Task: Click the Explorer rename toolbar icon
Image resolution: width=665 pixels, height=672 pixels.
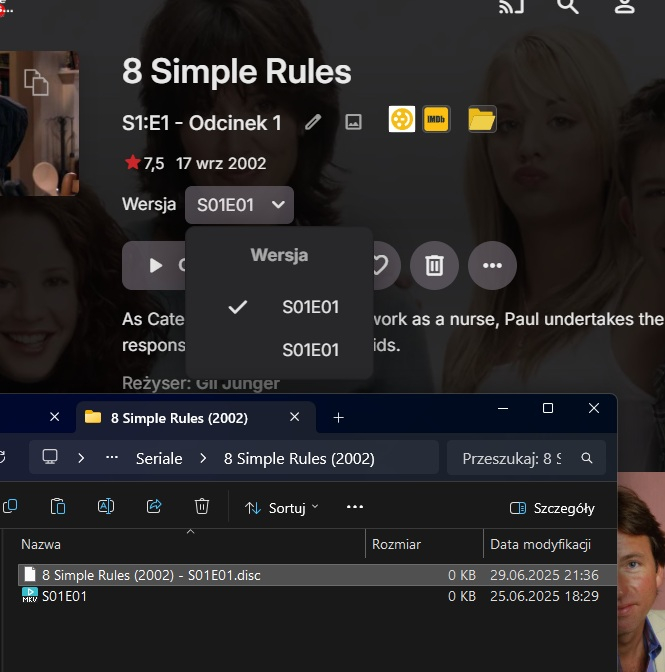Action: (x=106, y=507)
